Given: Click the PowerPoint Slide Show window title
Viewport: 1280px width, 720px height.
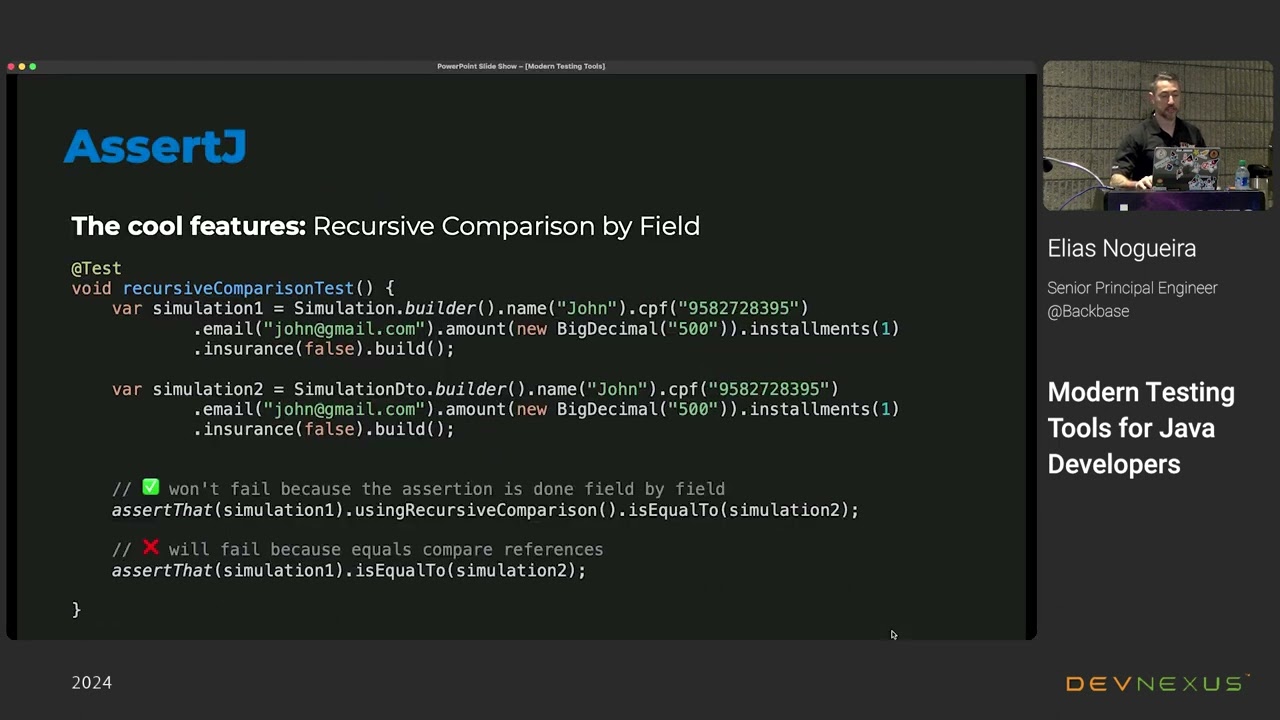Looking at the screenshot, I should (x=521, y=66).
